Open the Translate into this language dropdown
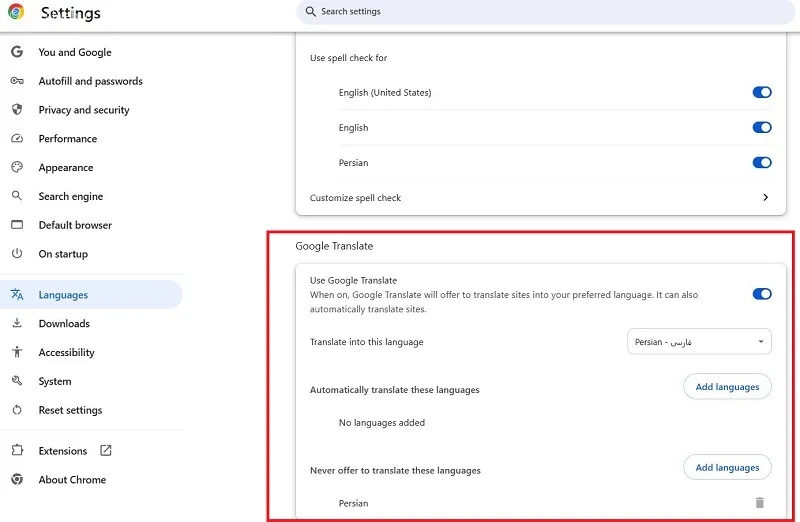The height and width of the screenshot is (522, 800). click(x=699, y=341)
